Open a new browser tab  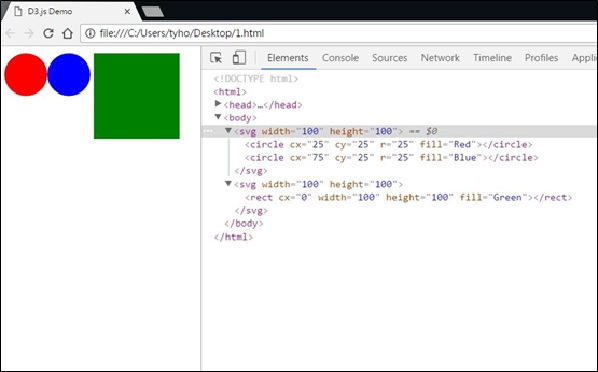(x=153, y=11)
